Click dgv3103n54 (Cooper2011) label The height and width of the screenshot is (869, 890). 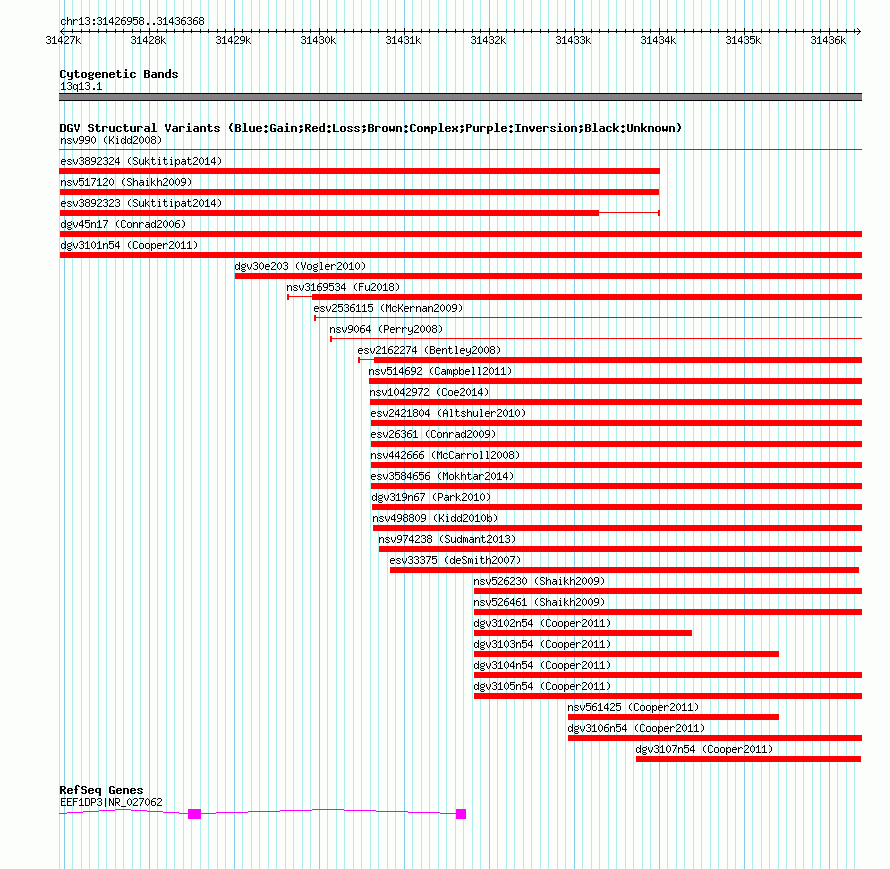(542, 644)
